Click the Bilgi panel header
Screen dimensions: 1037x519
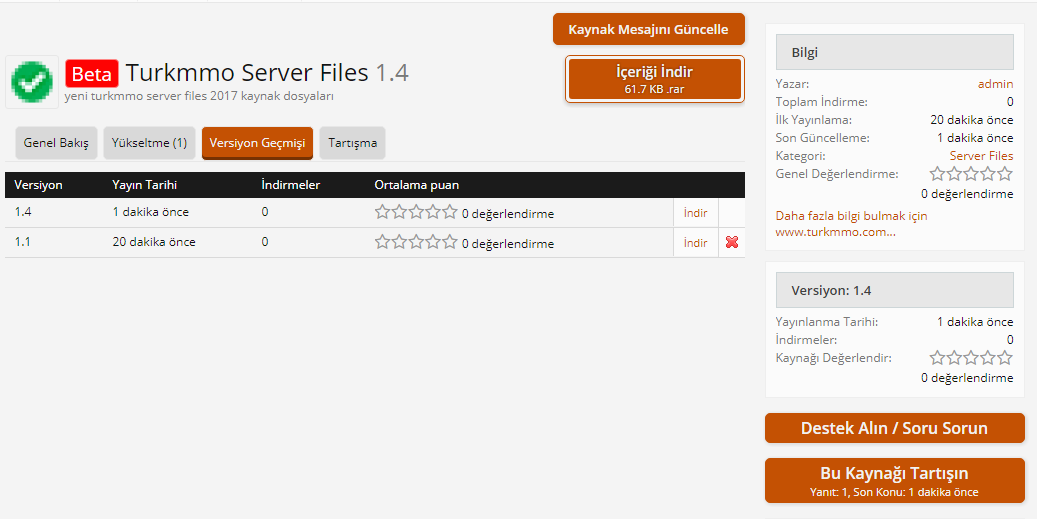[x=894, y=52]
